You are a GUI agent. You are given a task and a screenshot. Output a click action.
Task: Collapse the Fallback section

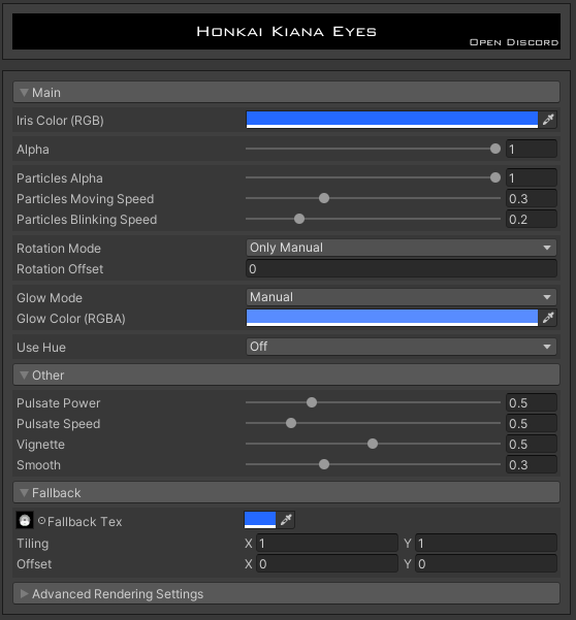(286, 493)
